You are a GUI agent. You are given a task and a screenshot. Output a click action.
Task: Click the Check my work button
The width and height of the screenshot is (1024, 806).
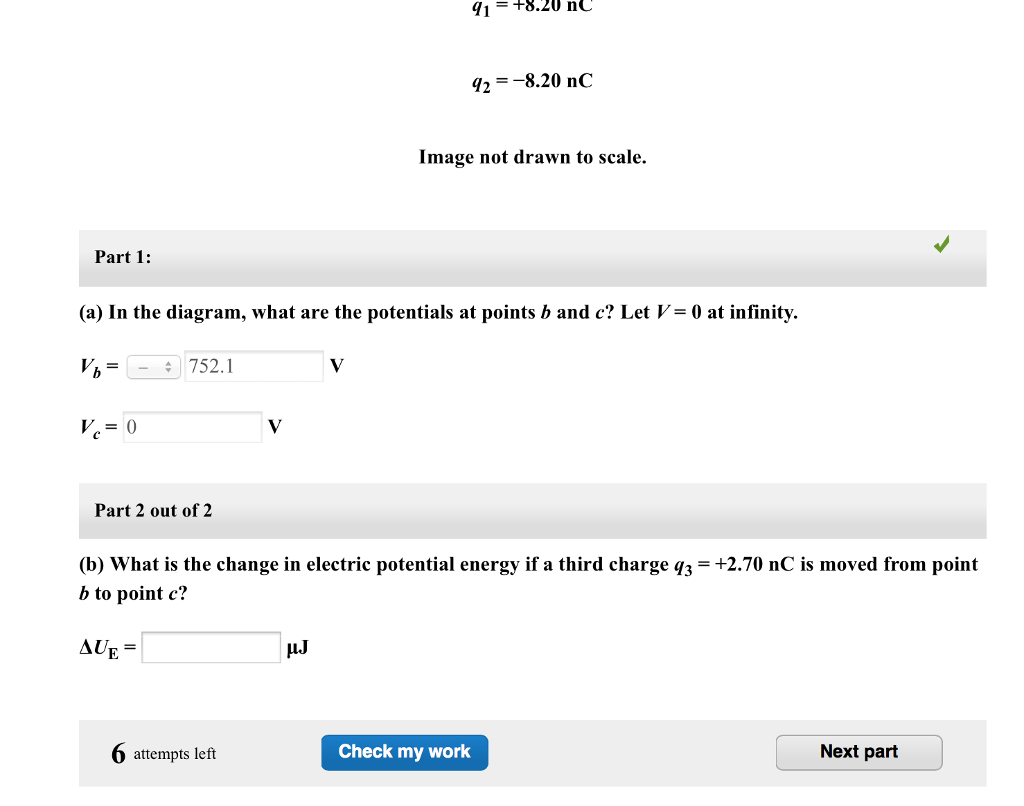pos(404,752)
